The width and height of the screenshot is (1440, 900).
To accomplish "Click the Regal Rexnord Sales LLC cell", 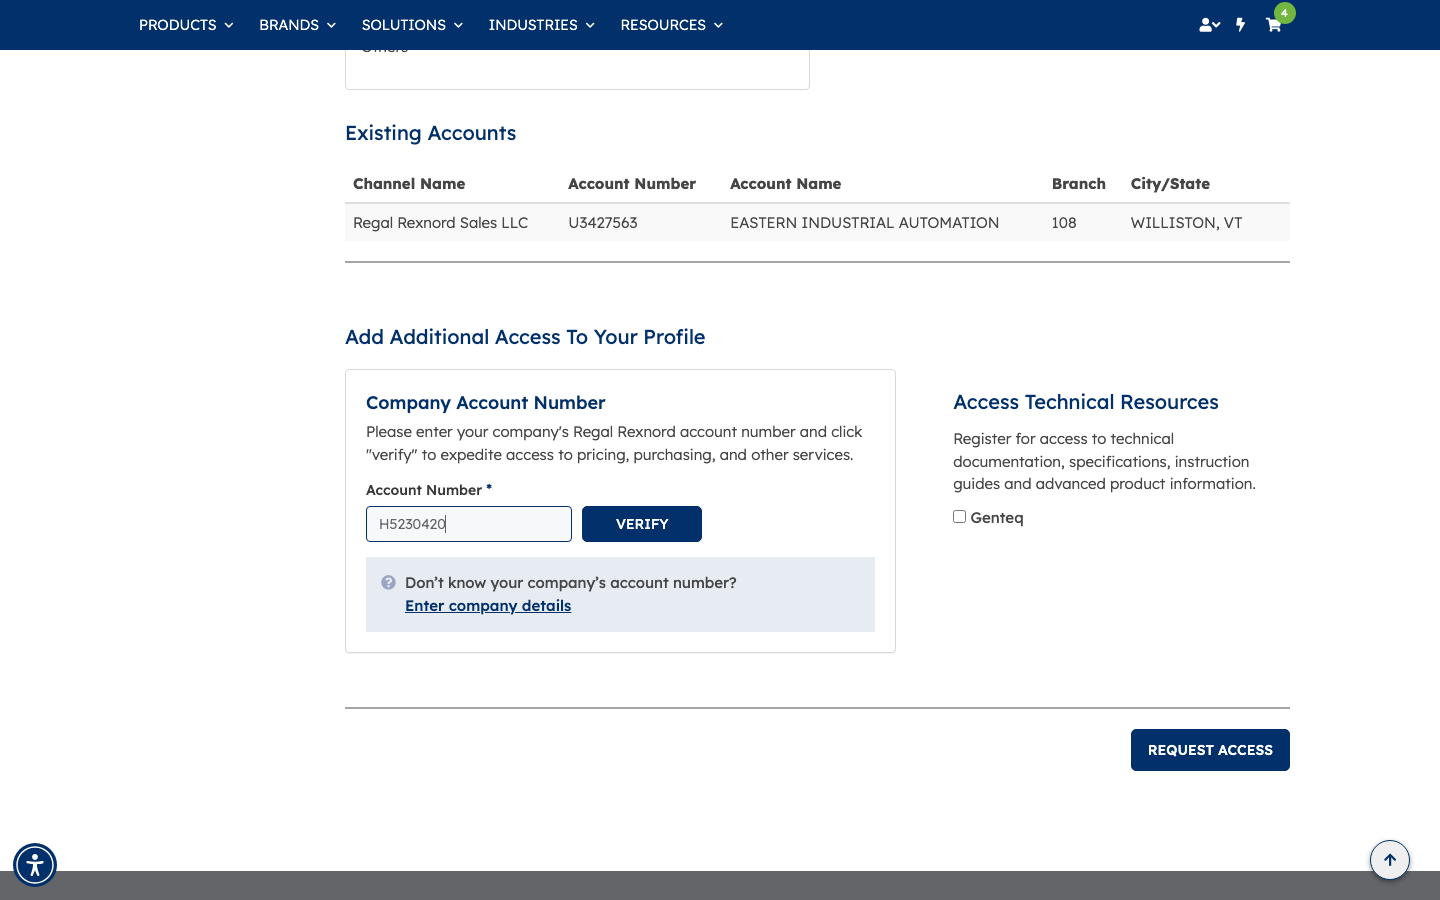I will [x=440, y=223].
